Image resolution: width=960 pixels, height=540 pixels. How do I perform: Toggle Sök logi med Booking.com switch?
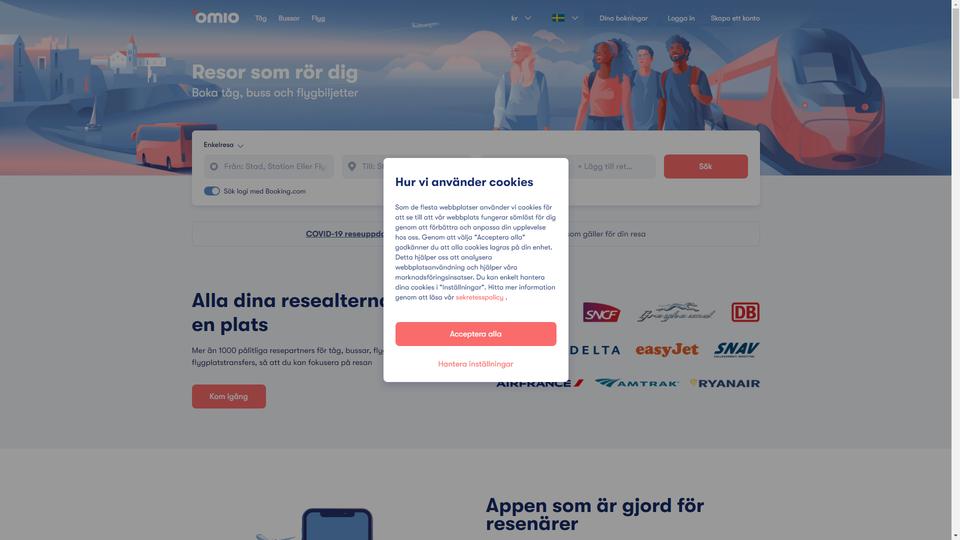(x=212, y=191)
